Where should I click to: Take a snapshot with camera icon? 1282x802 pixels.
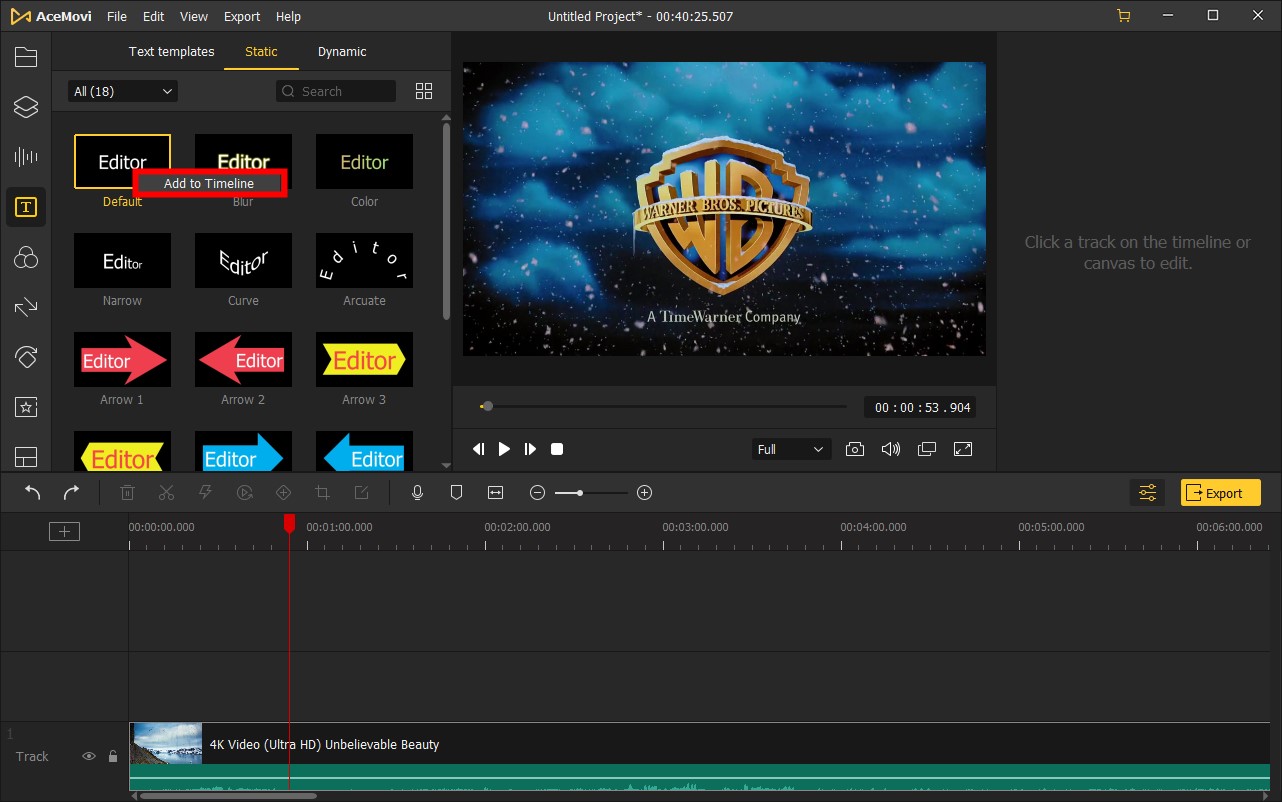855,450
